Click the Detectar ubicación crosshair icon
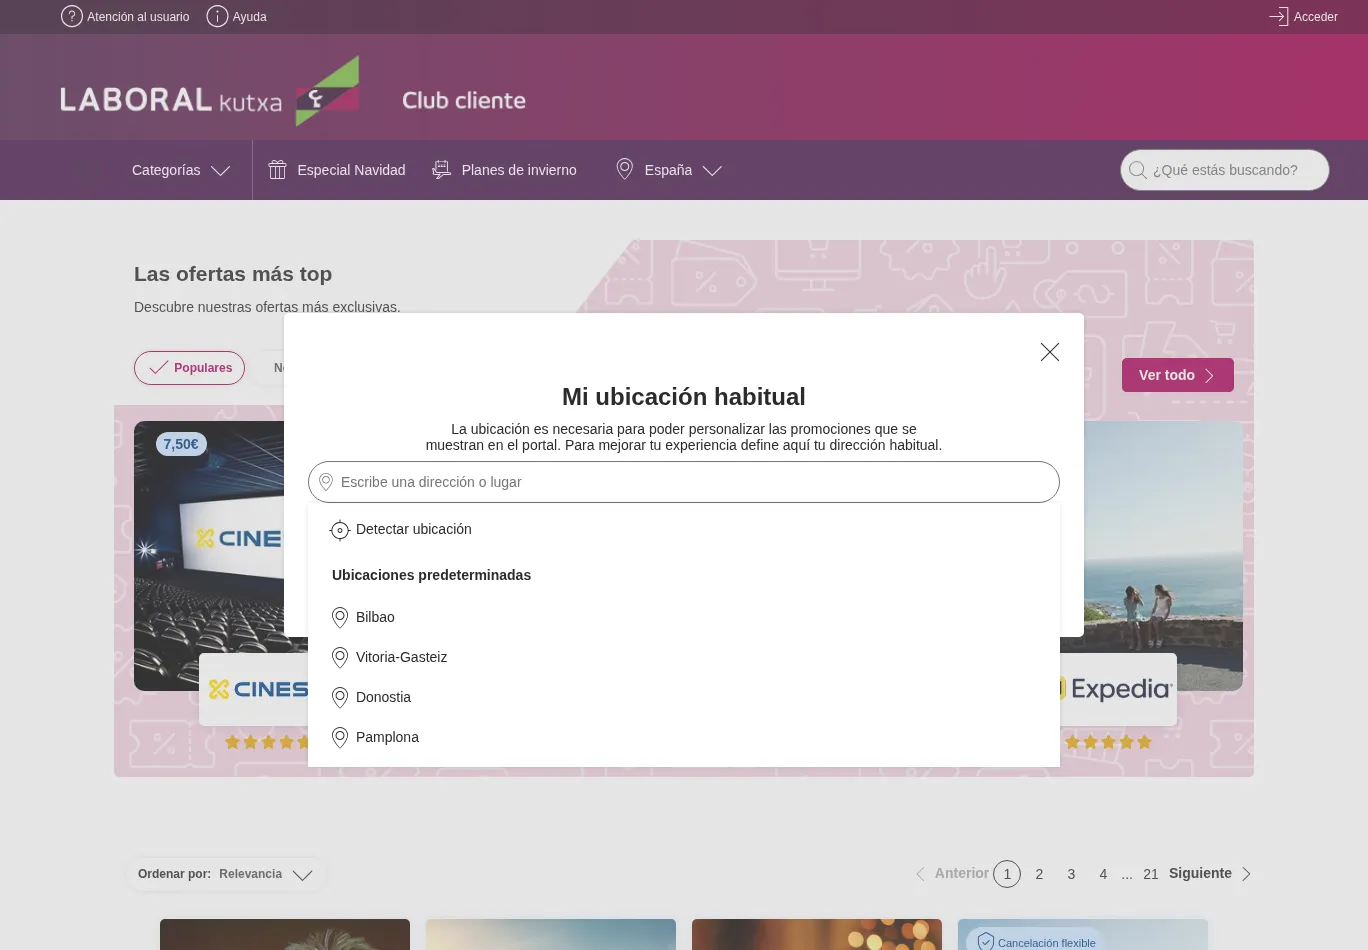Viewport: 1368px width, 950px height. tap(340, 530)
